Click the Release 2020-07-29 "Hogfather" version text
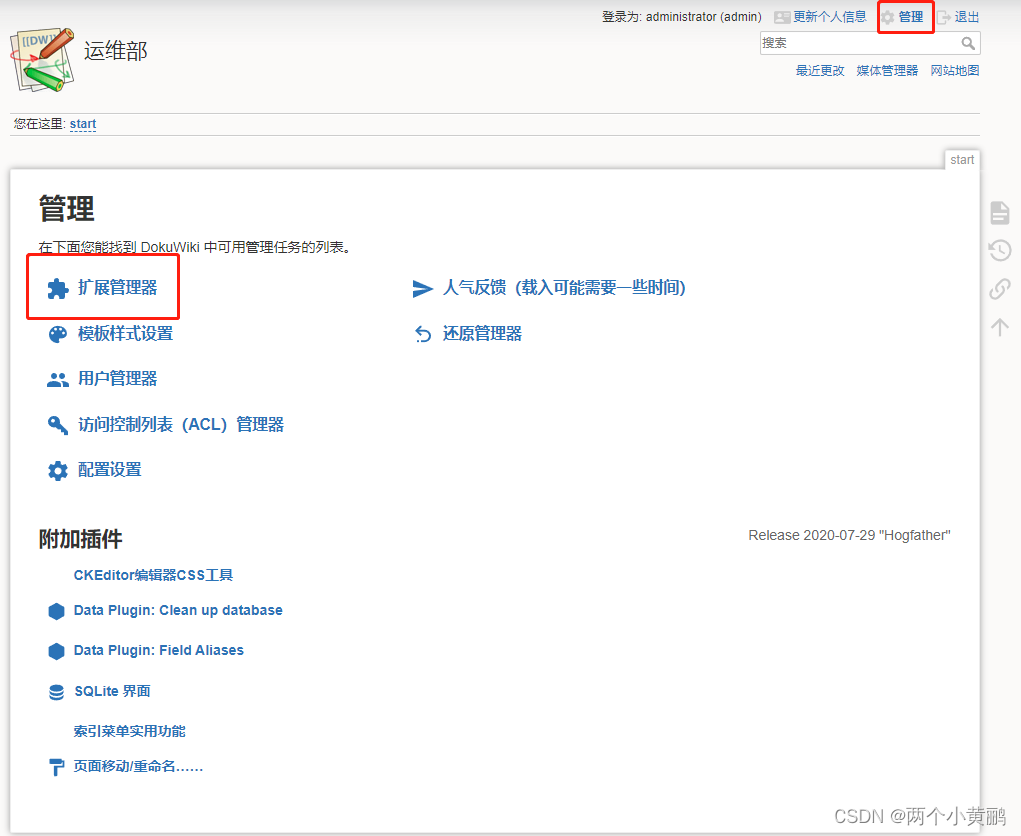Image resolution: width=1021 pixels, height=836 pixels. tap(849, 535)
